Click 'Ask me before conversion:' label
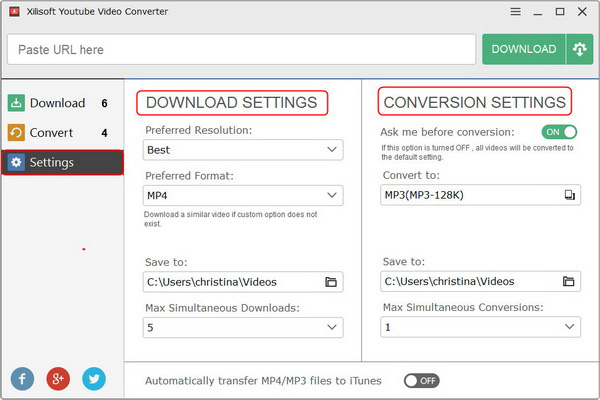600x400 pixels. point(447,132)
